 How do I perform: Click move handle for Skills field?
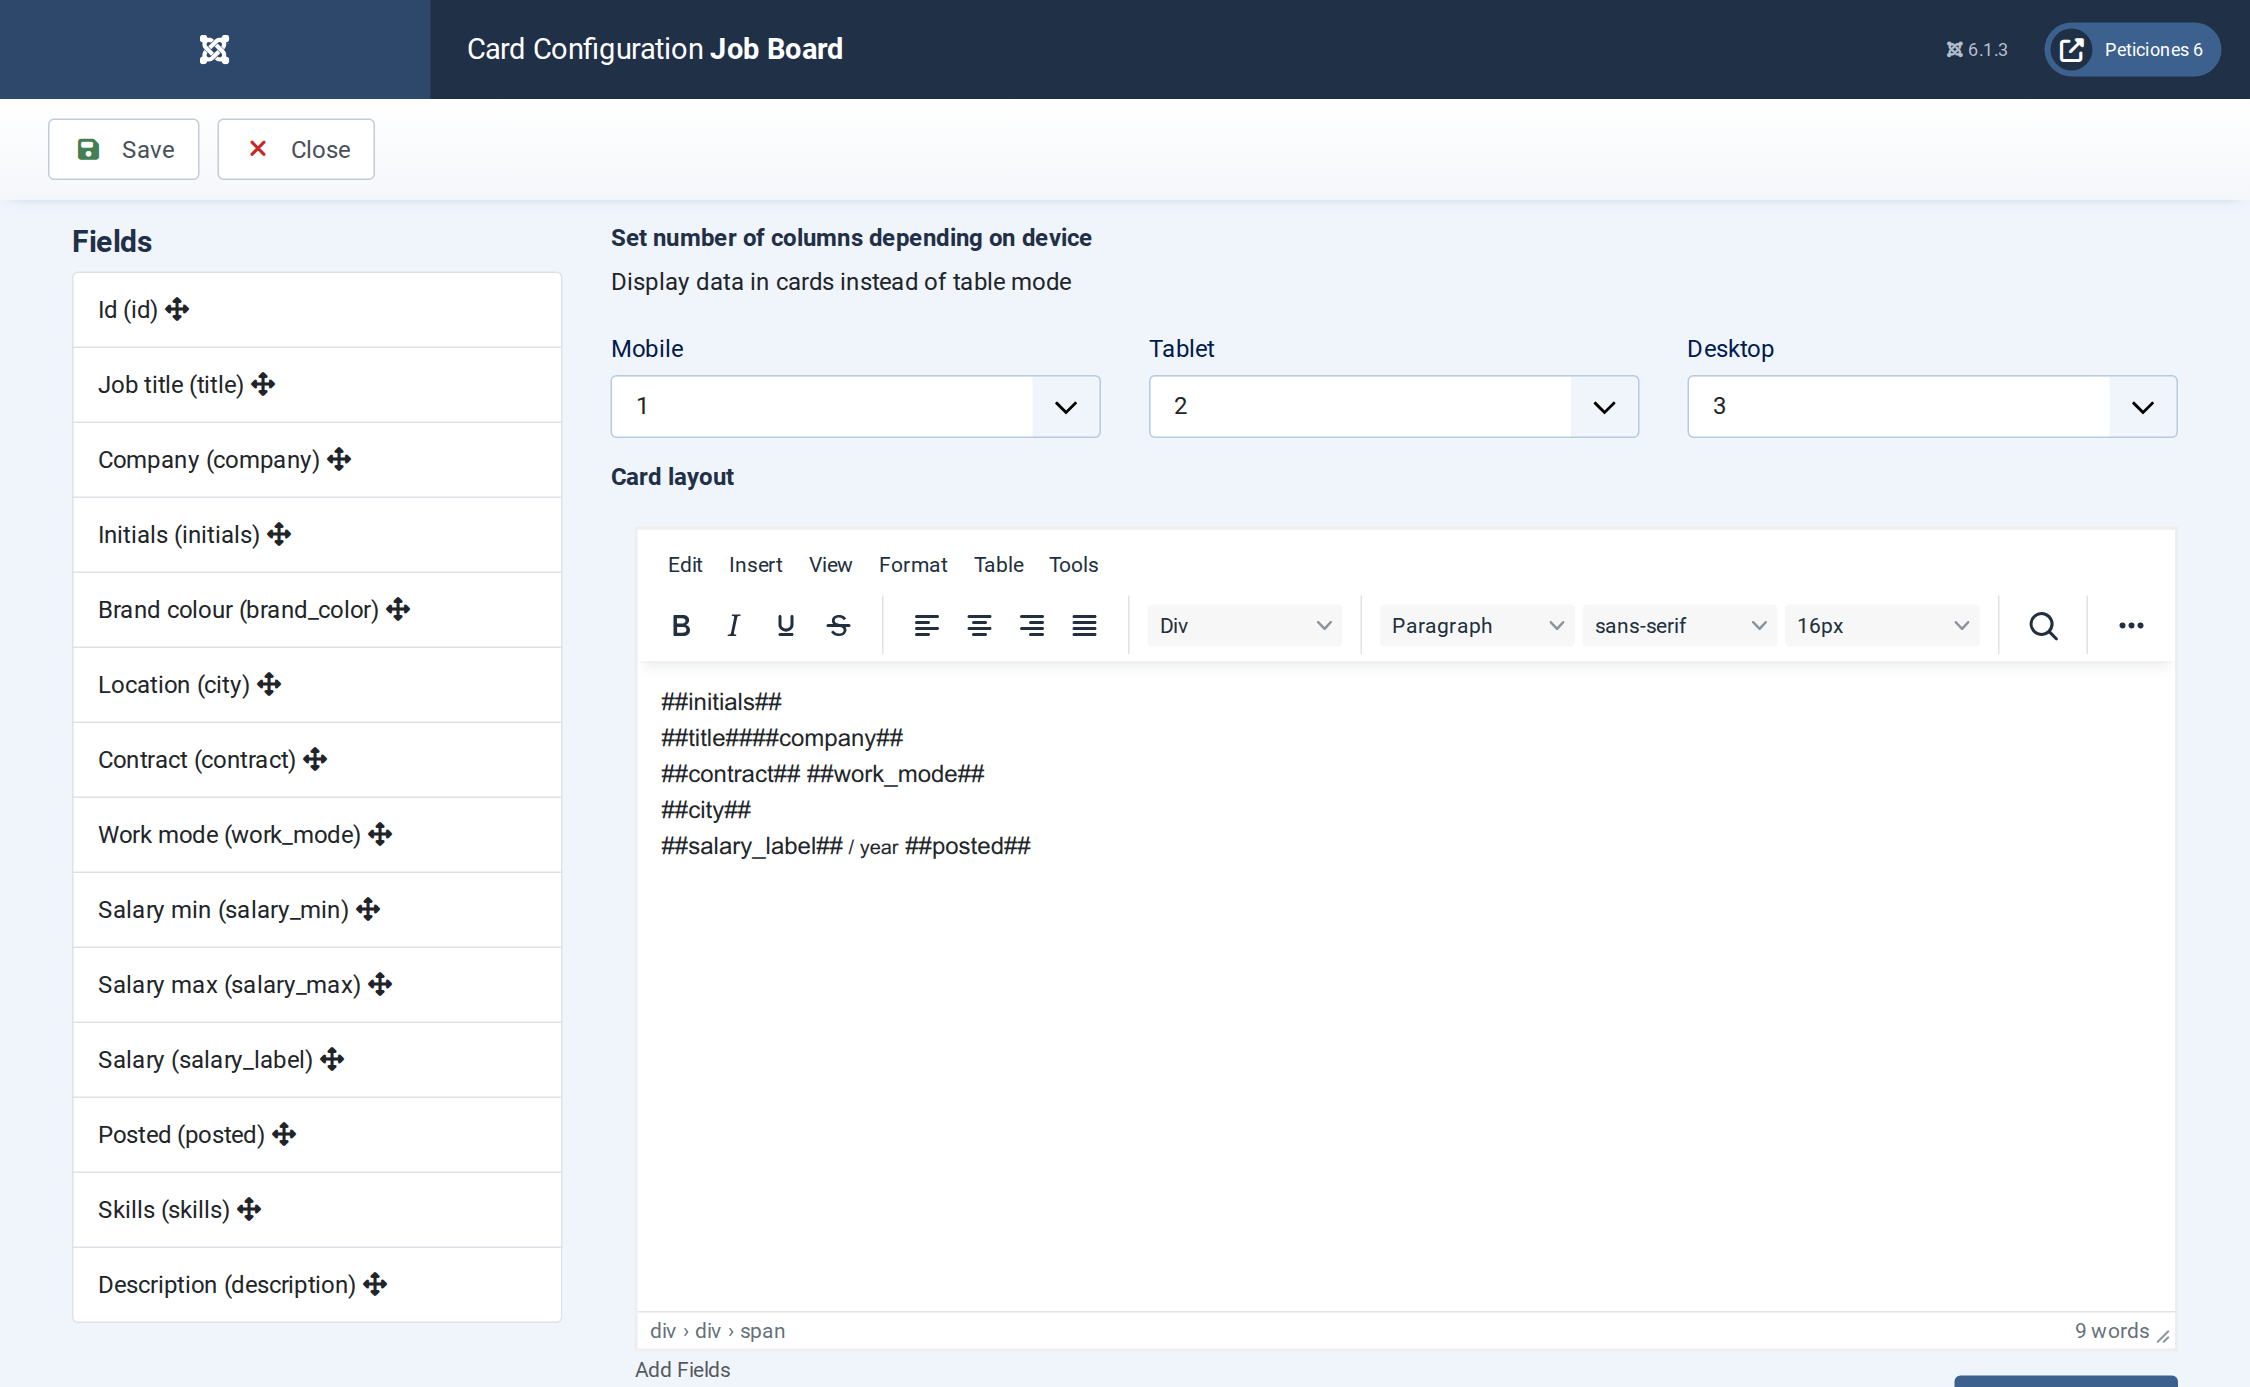(249, 1210)
